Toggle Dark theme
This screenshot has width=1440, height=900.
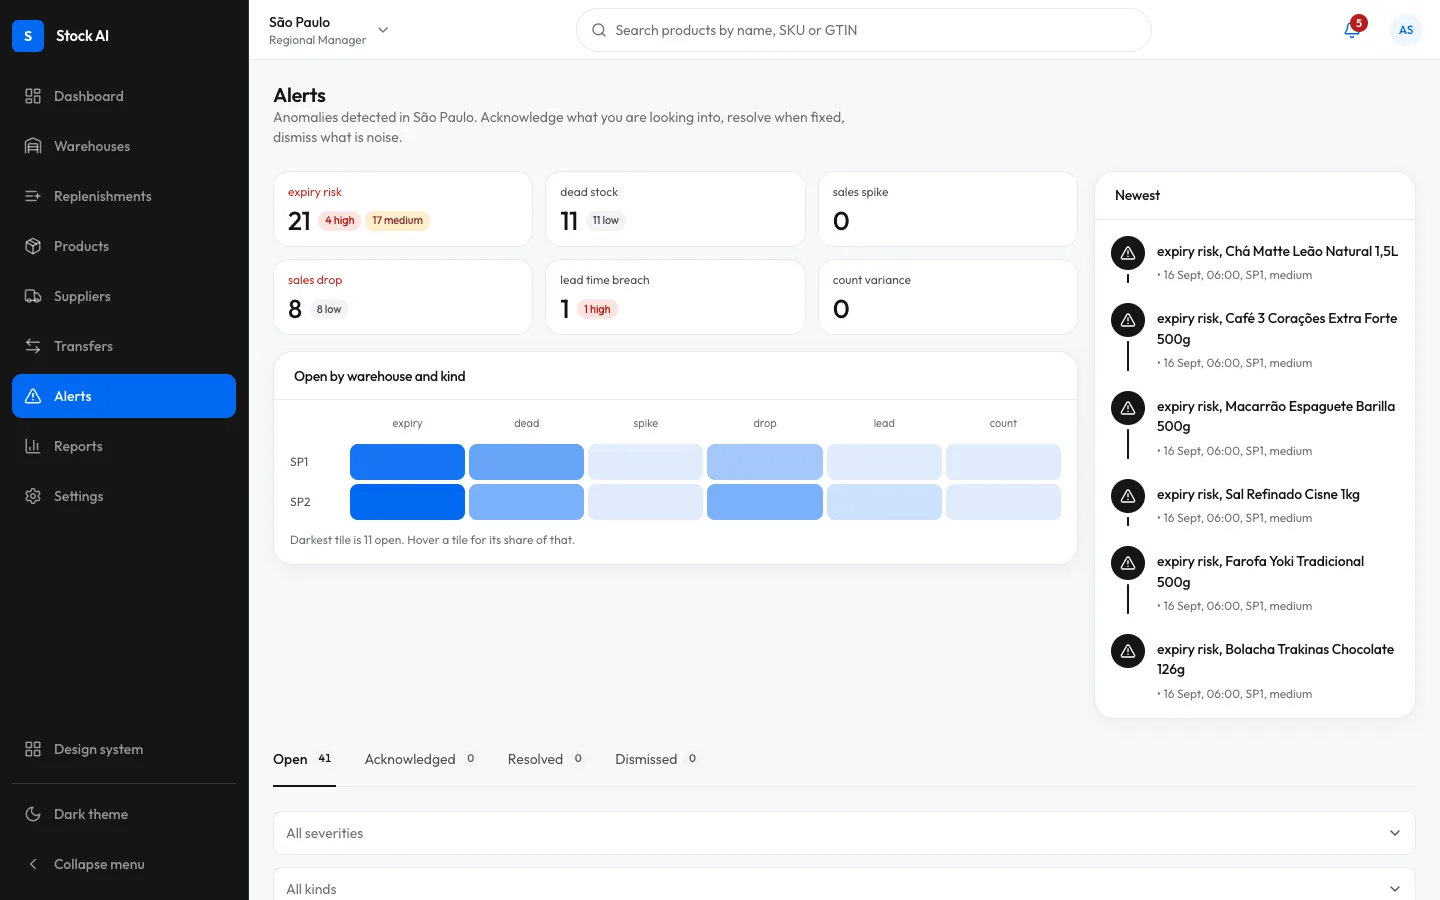point(124,814)
